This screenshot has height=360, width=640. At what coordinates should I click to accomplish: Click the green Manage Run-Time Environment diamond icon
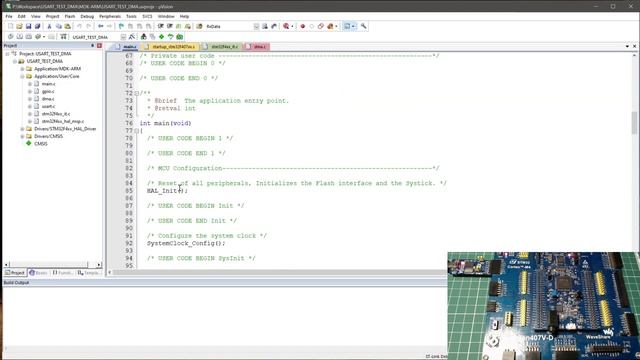pos(161,37)
